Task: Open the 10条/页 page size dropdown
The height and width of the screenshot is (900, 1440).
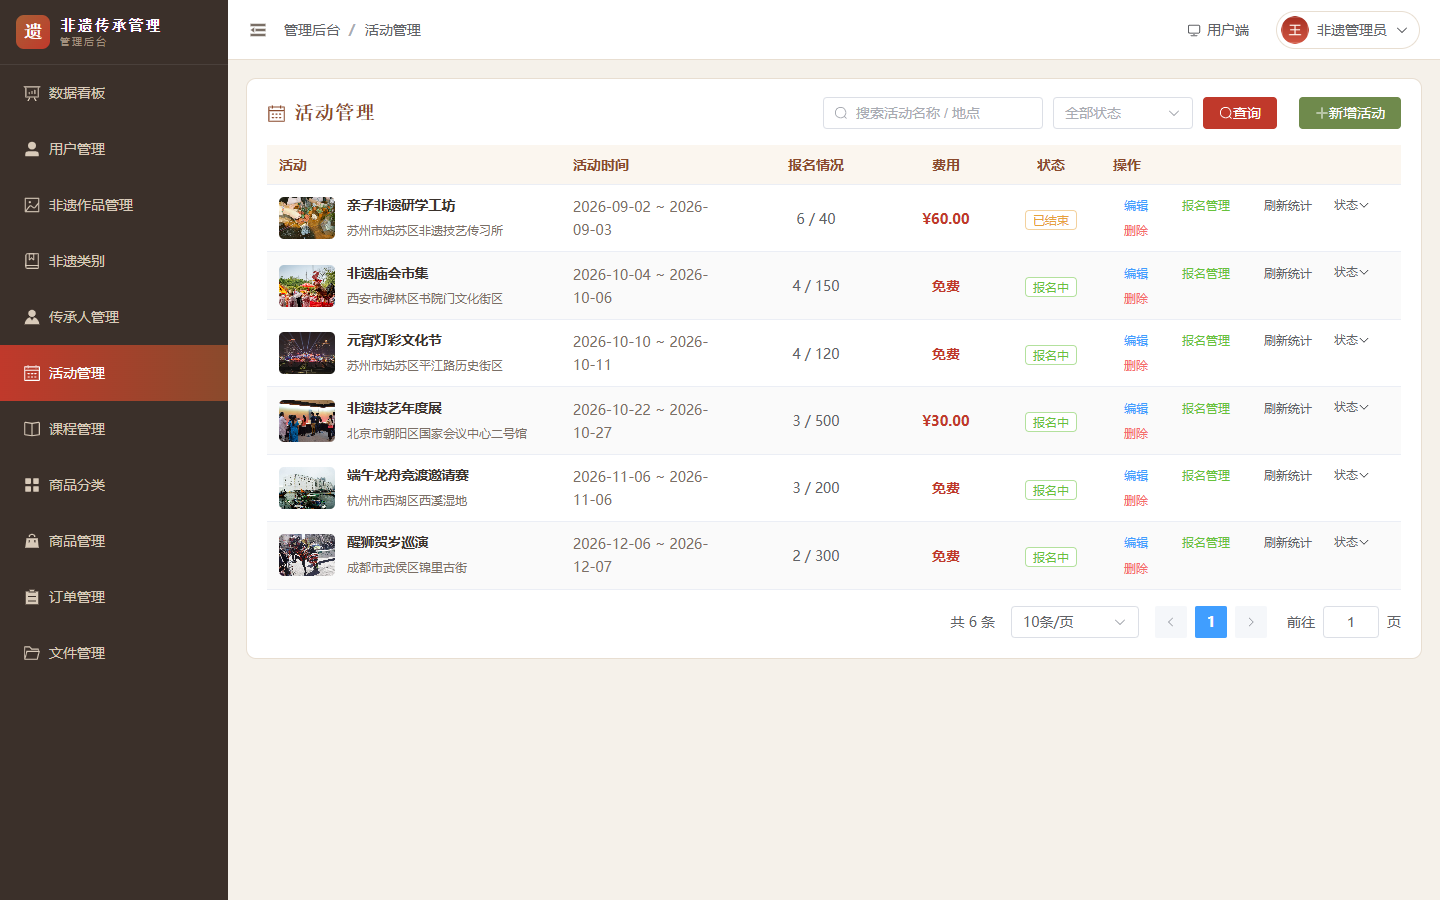Action: [1075, 622]
